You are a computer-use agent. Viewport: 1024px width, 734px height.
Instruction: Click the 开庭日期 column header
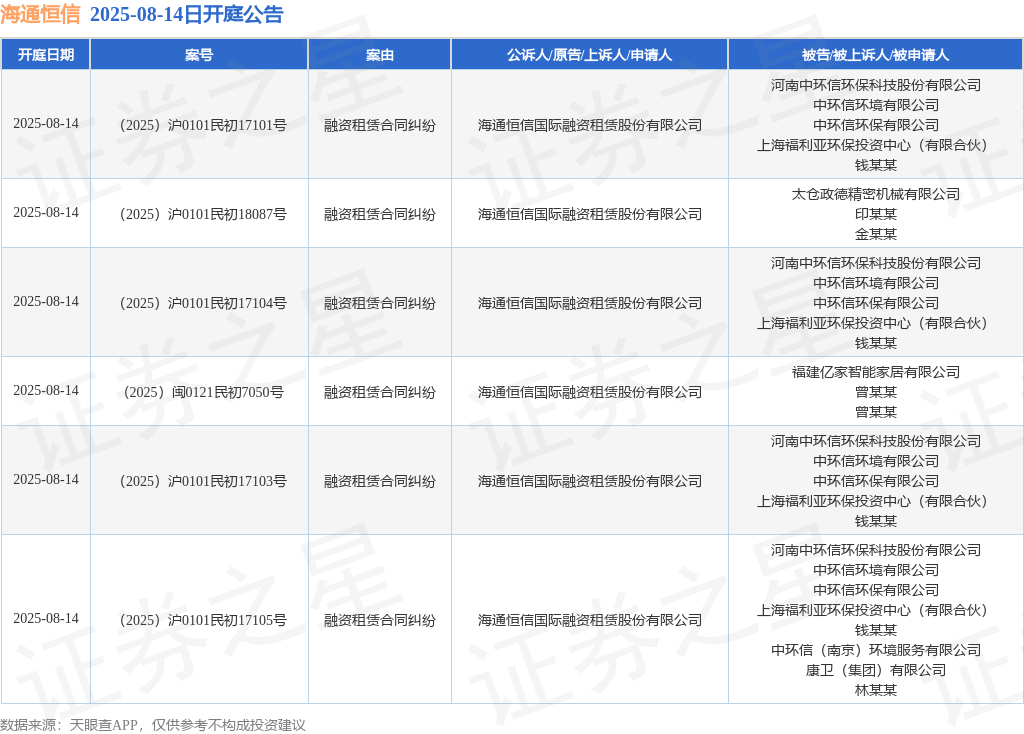[46, 55]
